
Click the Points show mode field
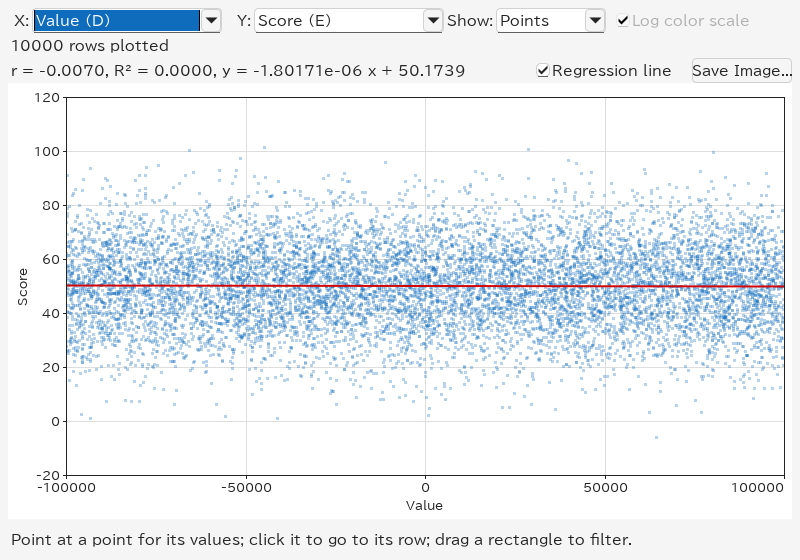coord(541,21)
